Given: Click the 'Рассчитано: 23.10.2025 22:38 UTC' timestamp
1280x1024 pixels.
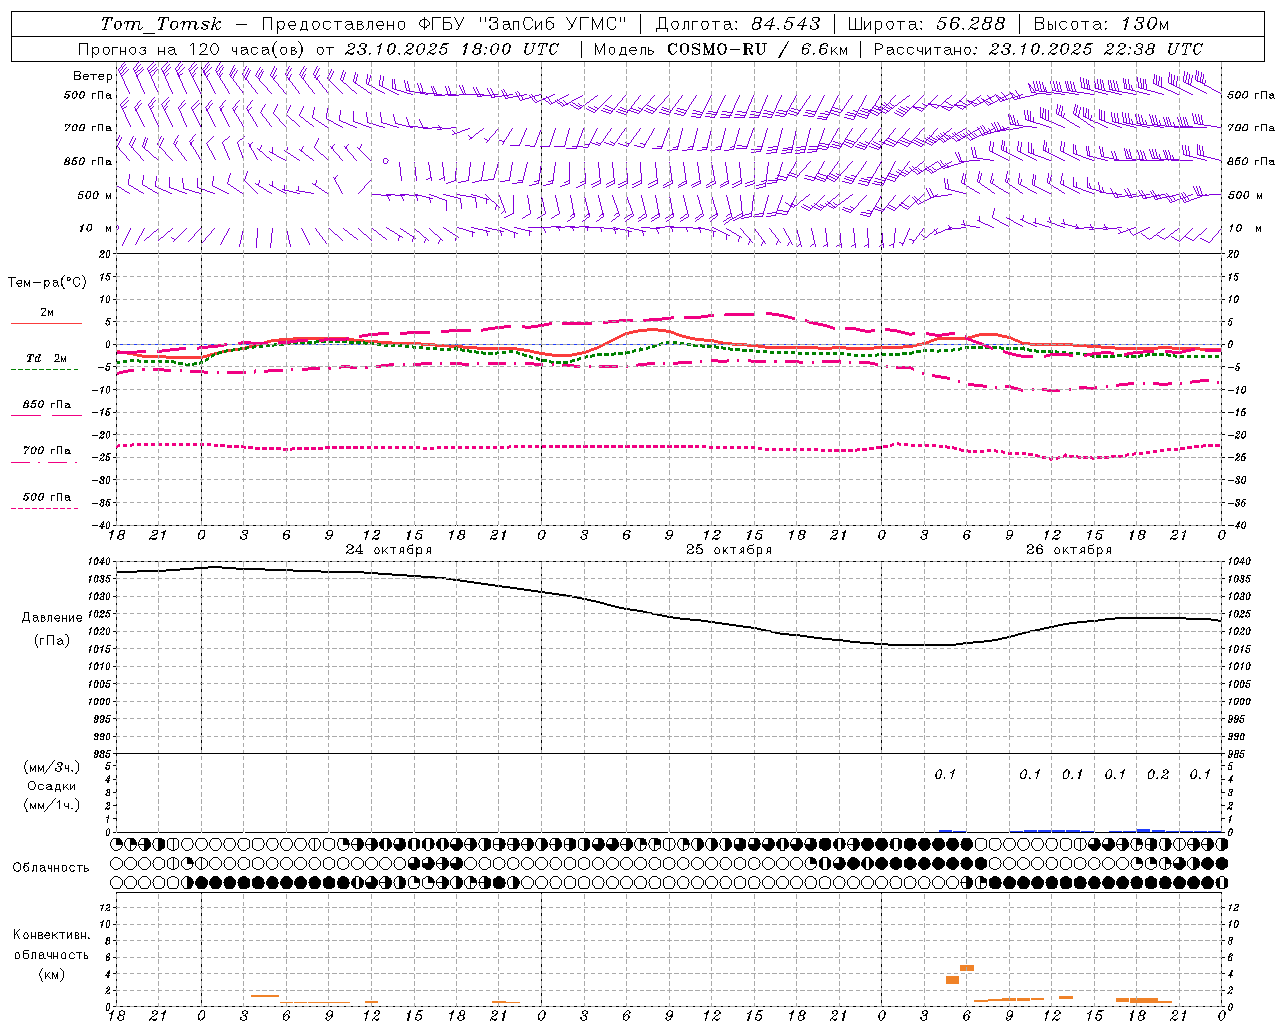Looking at the screenshot, I should (1038, 49).
